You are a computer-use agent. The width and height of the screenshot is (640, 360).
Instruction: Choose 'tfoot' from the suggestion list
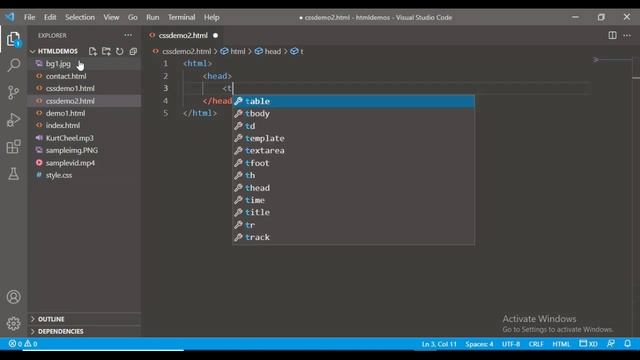tap(353, 163)
